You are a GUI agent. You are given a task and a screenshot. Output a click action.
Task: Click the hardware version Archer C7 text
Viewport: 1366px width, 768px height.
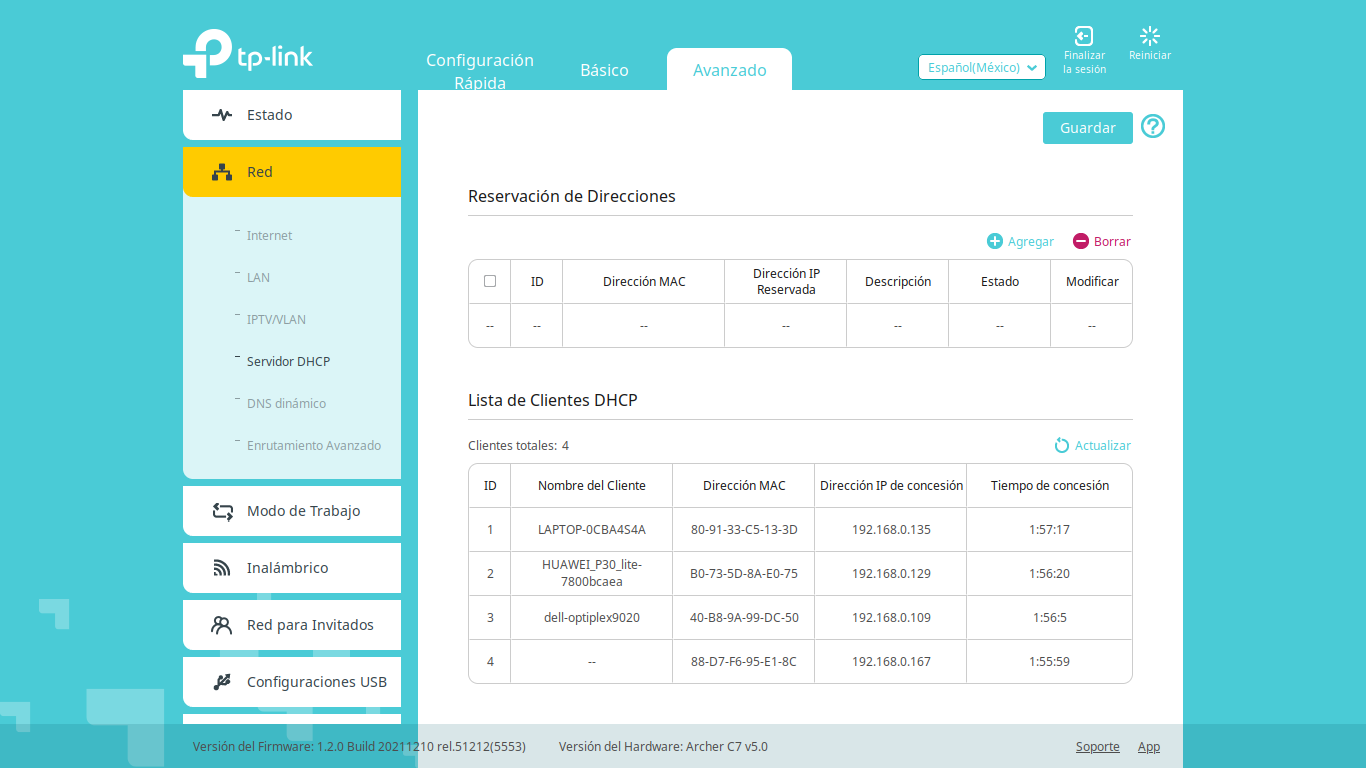663,746
